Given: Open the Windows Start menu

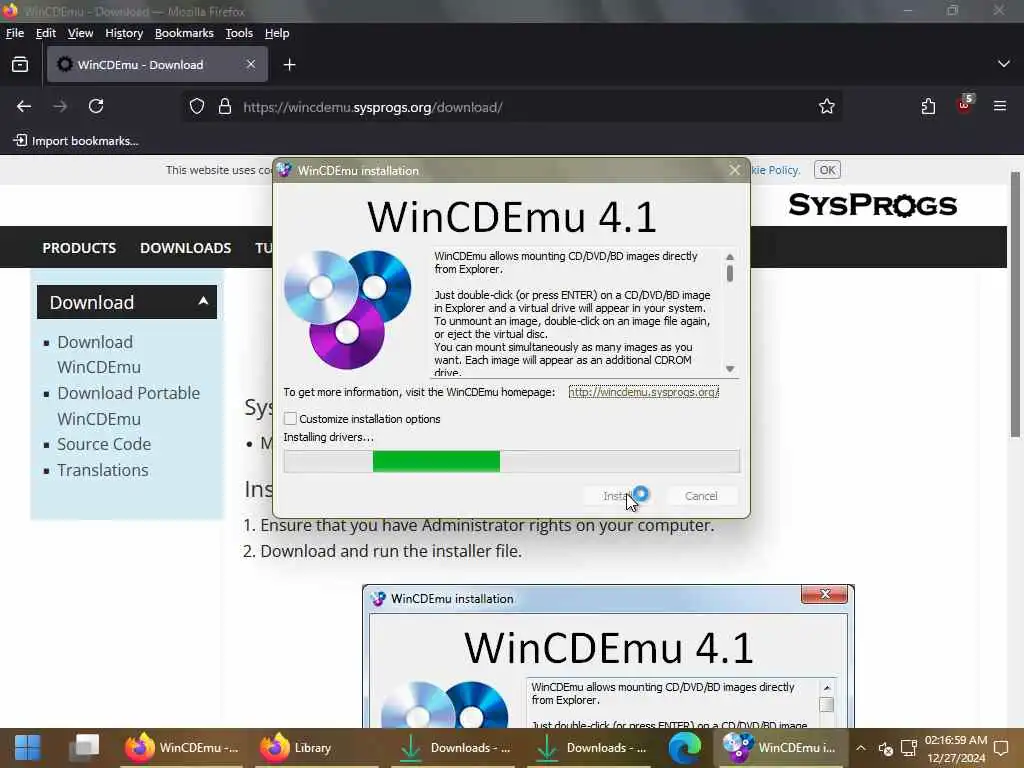Looking at the screenshot, I should pyautogui.click(x=27, y=748).
